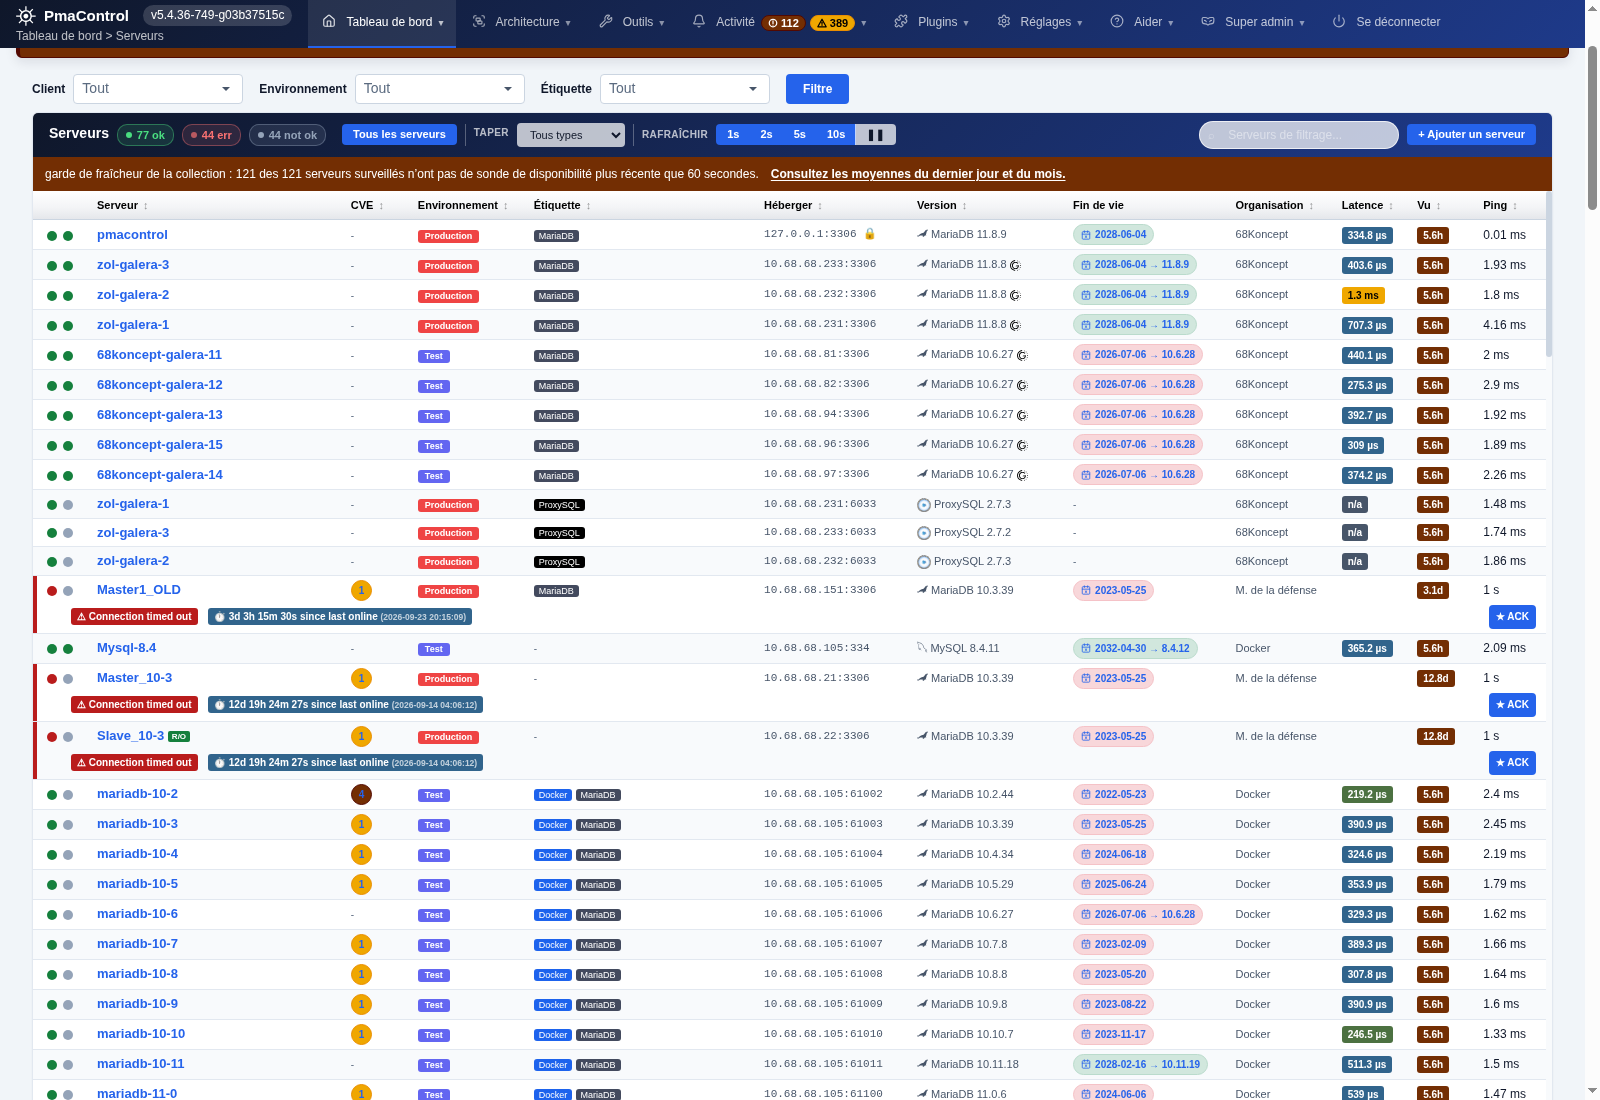The height and width of the screenshot is (1100, 1600).
Task: Click the bell icon beside Activité
Action: tap(699, 21)
